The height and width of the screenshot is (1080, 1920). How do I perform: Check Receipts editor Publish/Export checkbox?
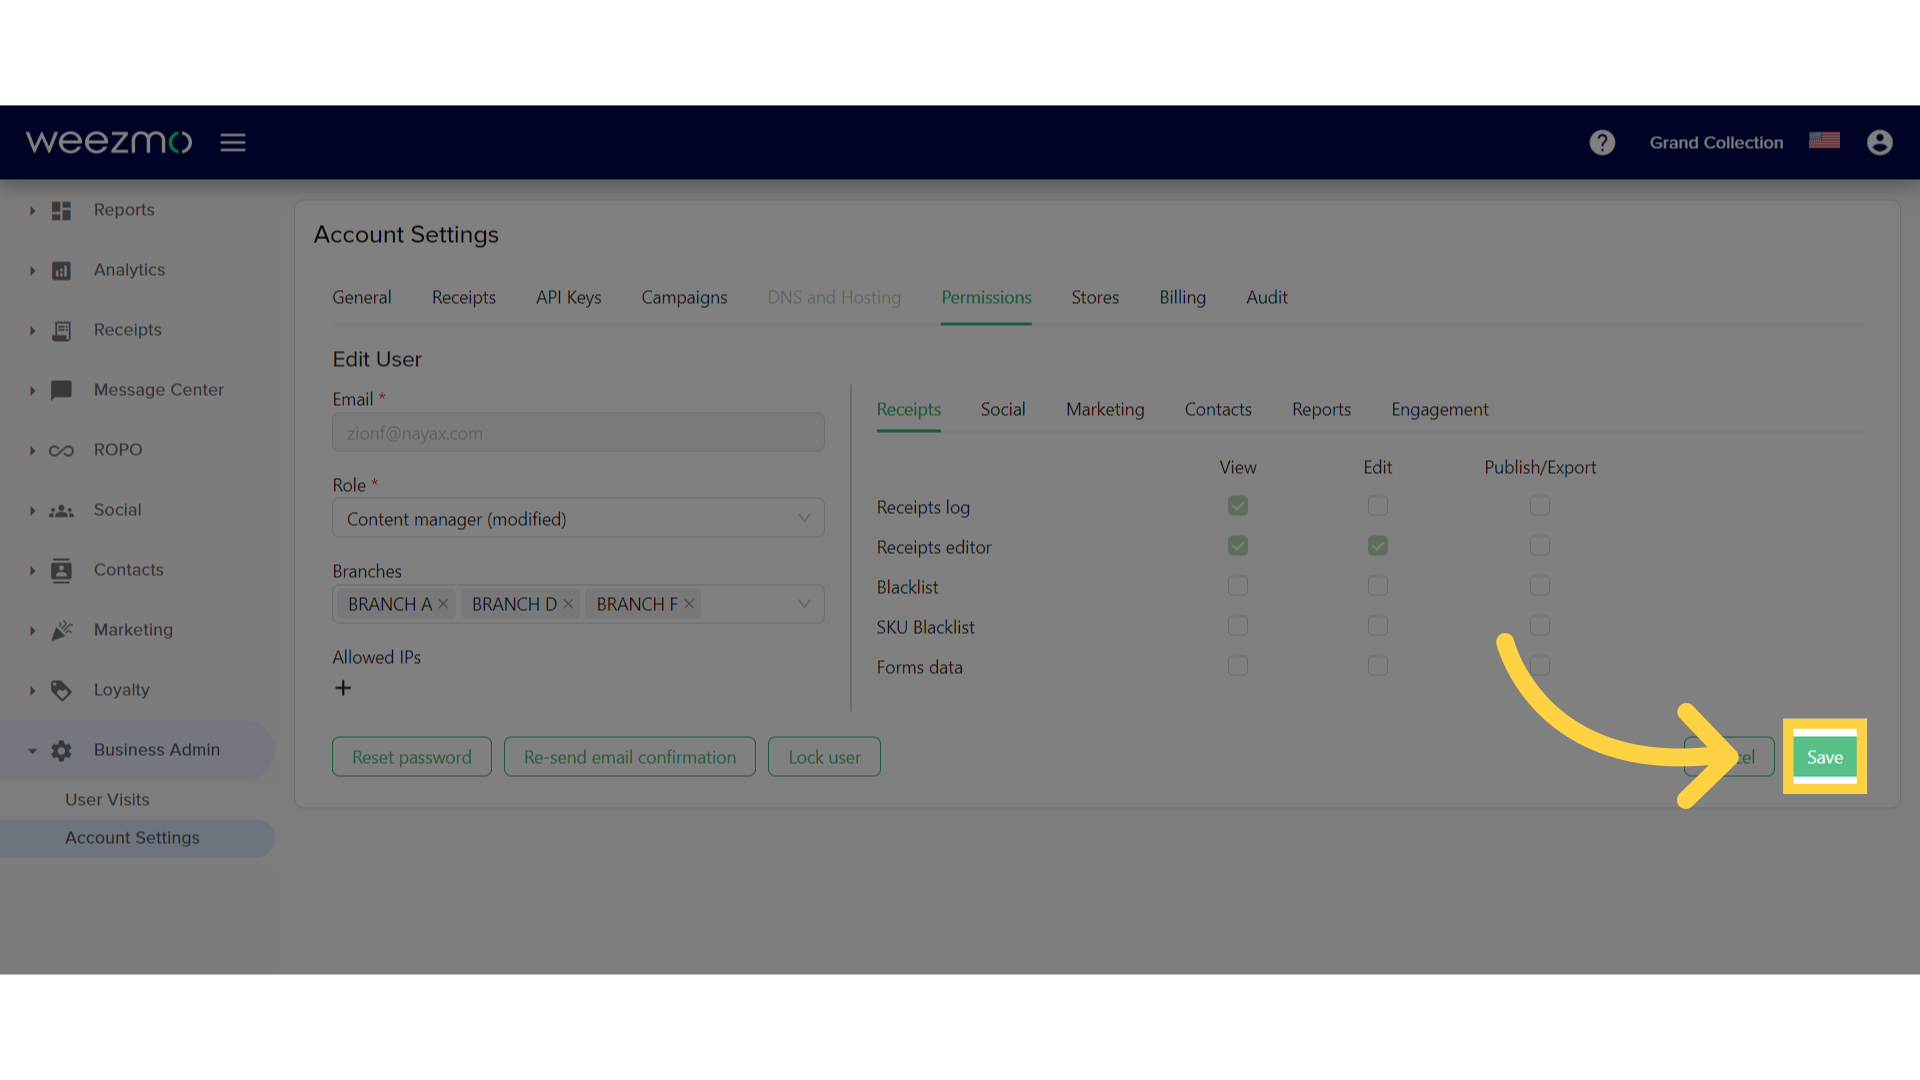1540,546
